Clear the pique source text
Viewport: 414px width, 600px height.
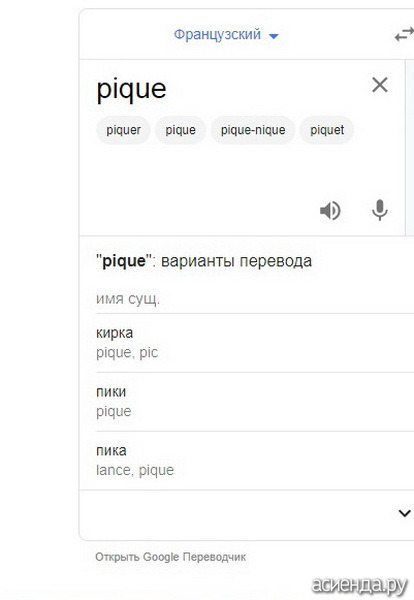coord(380,85)
